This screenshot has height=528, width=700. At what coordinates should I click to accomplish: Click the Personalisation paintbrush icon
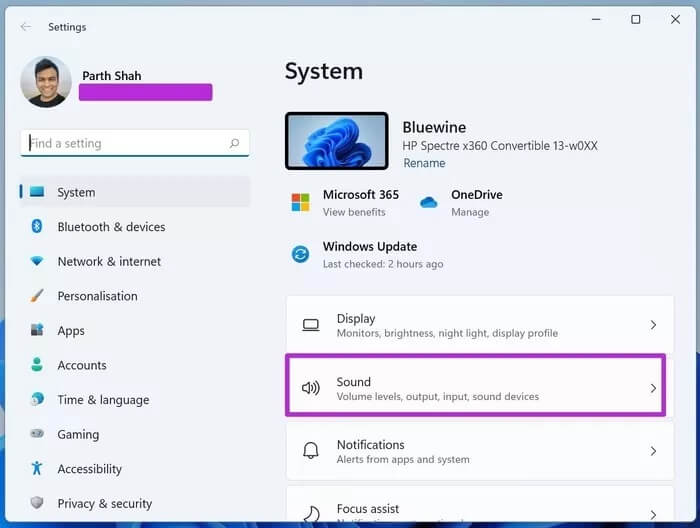[37, 295]
